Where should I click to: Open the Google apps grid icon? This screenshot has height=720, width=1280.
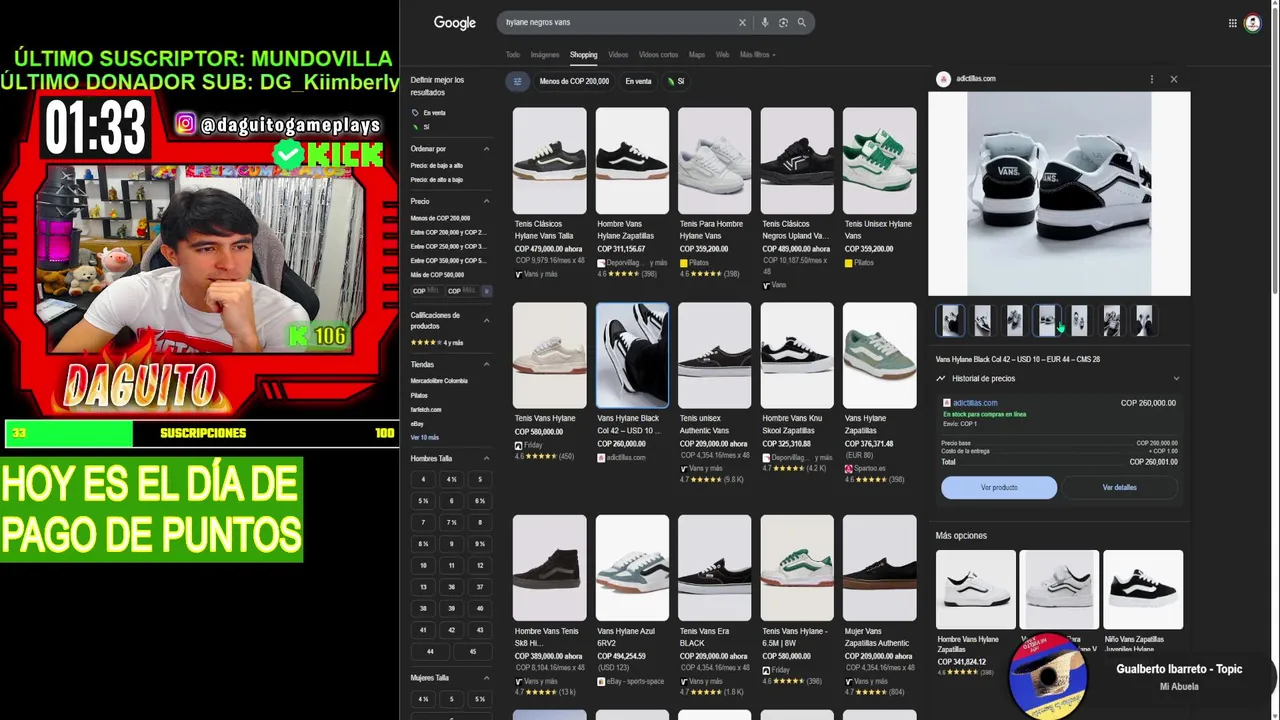[x=1232, y=23]
